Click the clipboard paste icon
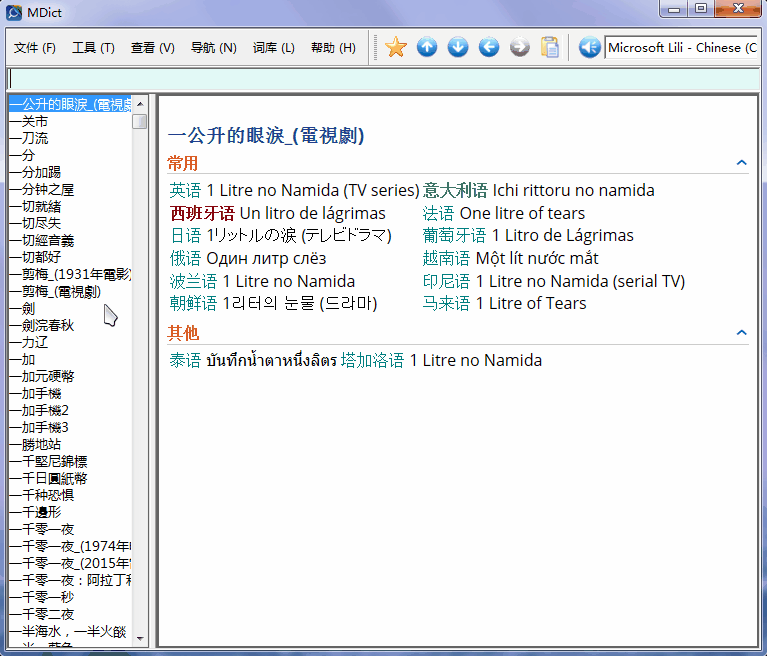This screenshot has width=767, height=656. 550,47
